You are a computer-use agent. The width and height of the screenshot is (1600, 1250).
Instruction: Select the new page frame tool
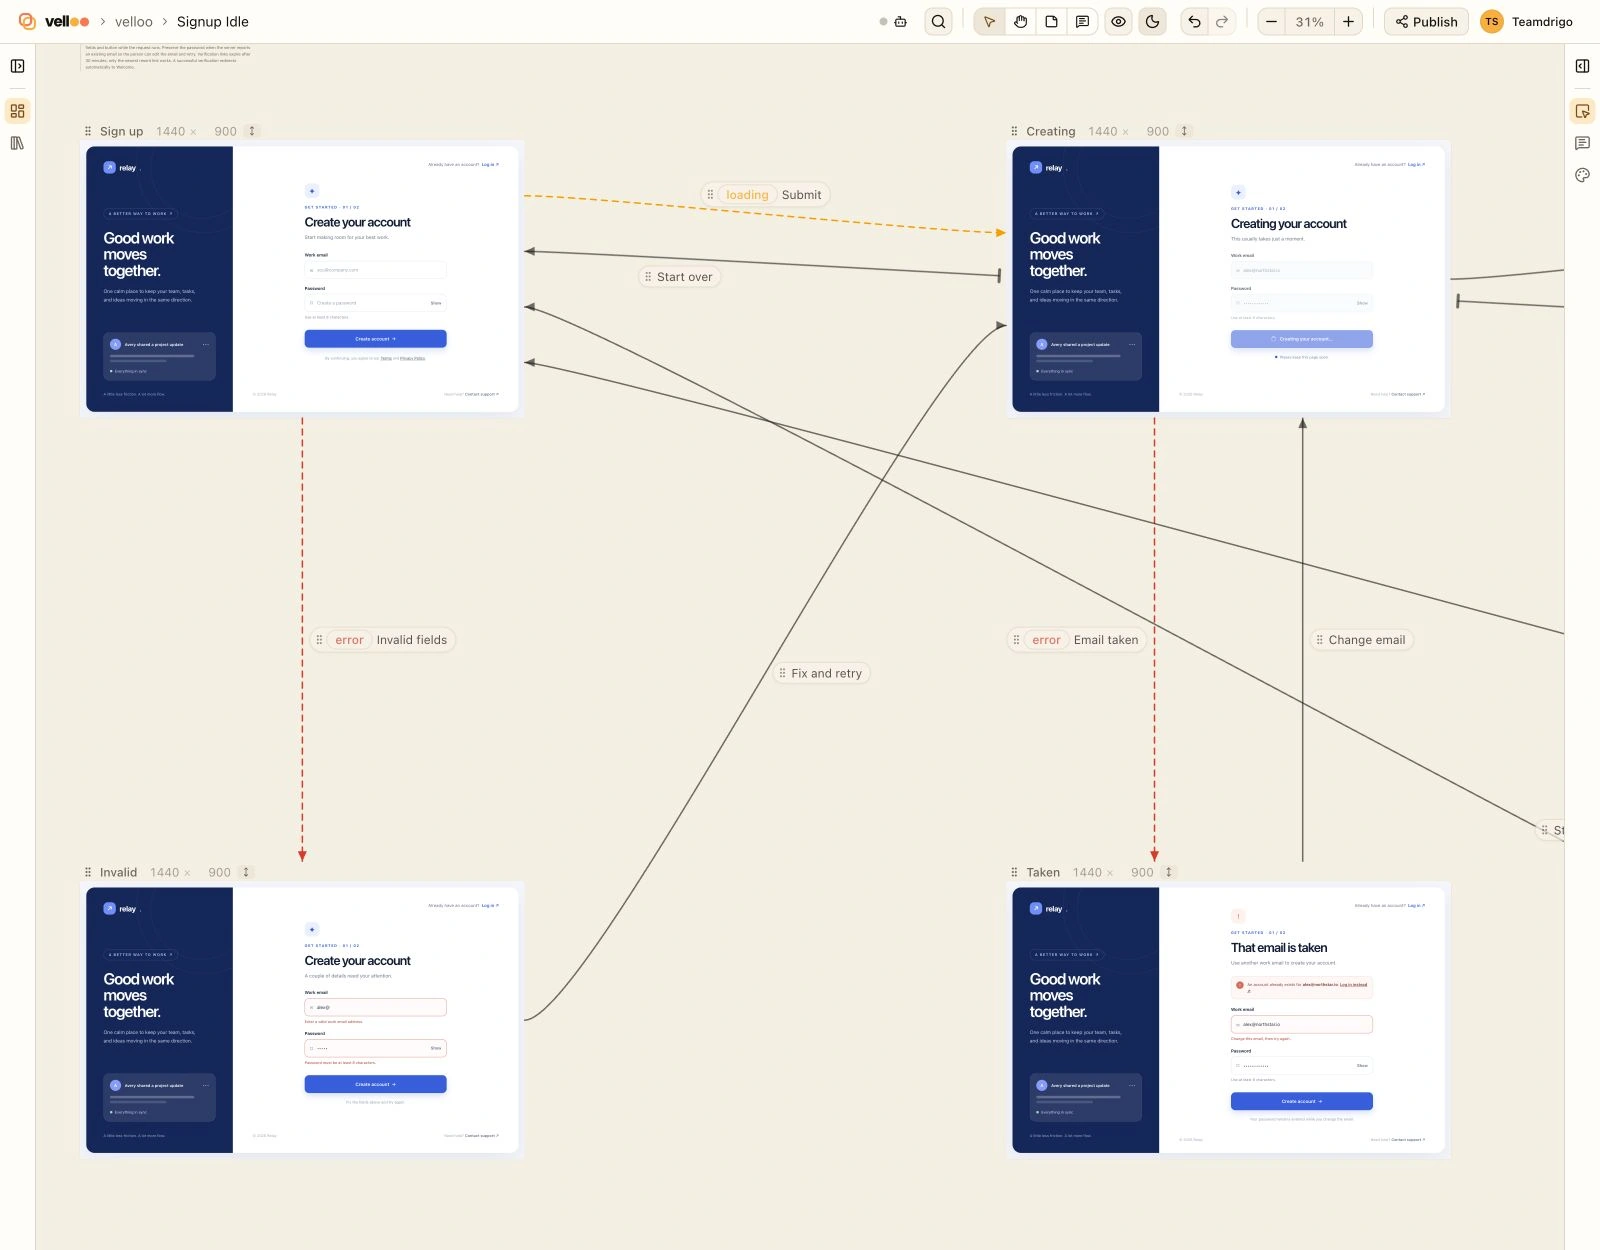[x=1051, y=22]
